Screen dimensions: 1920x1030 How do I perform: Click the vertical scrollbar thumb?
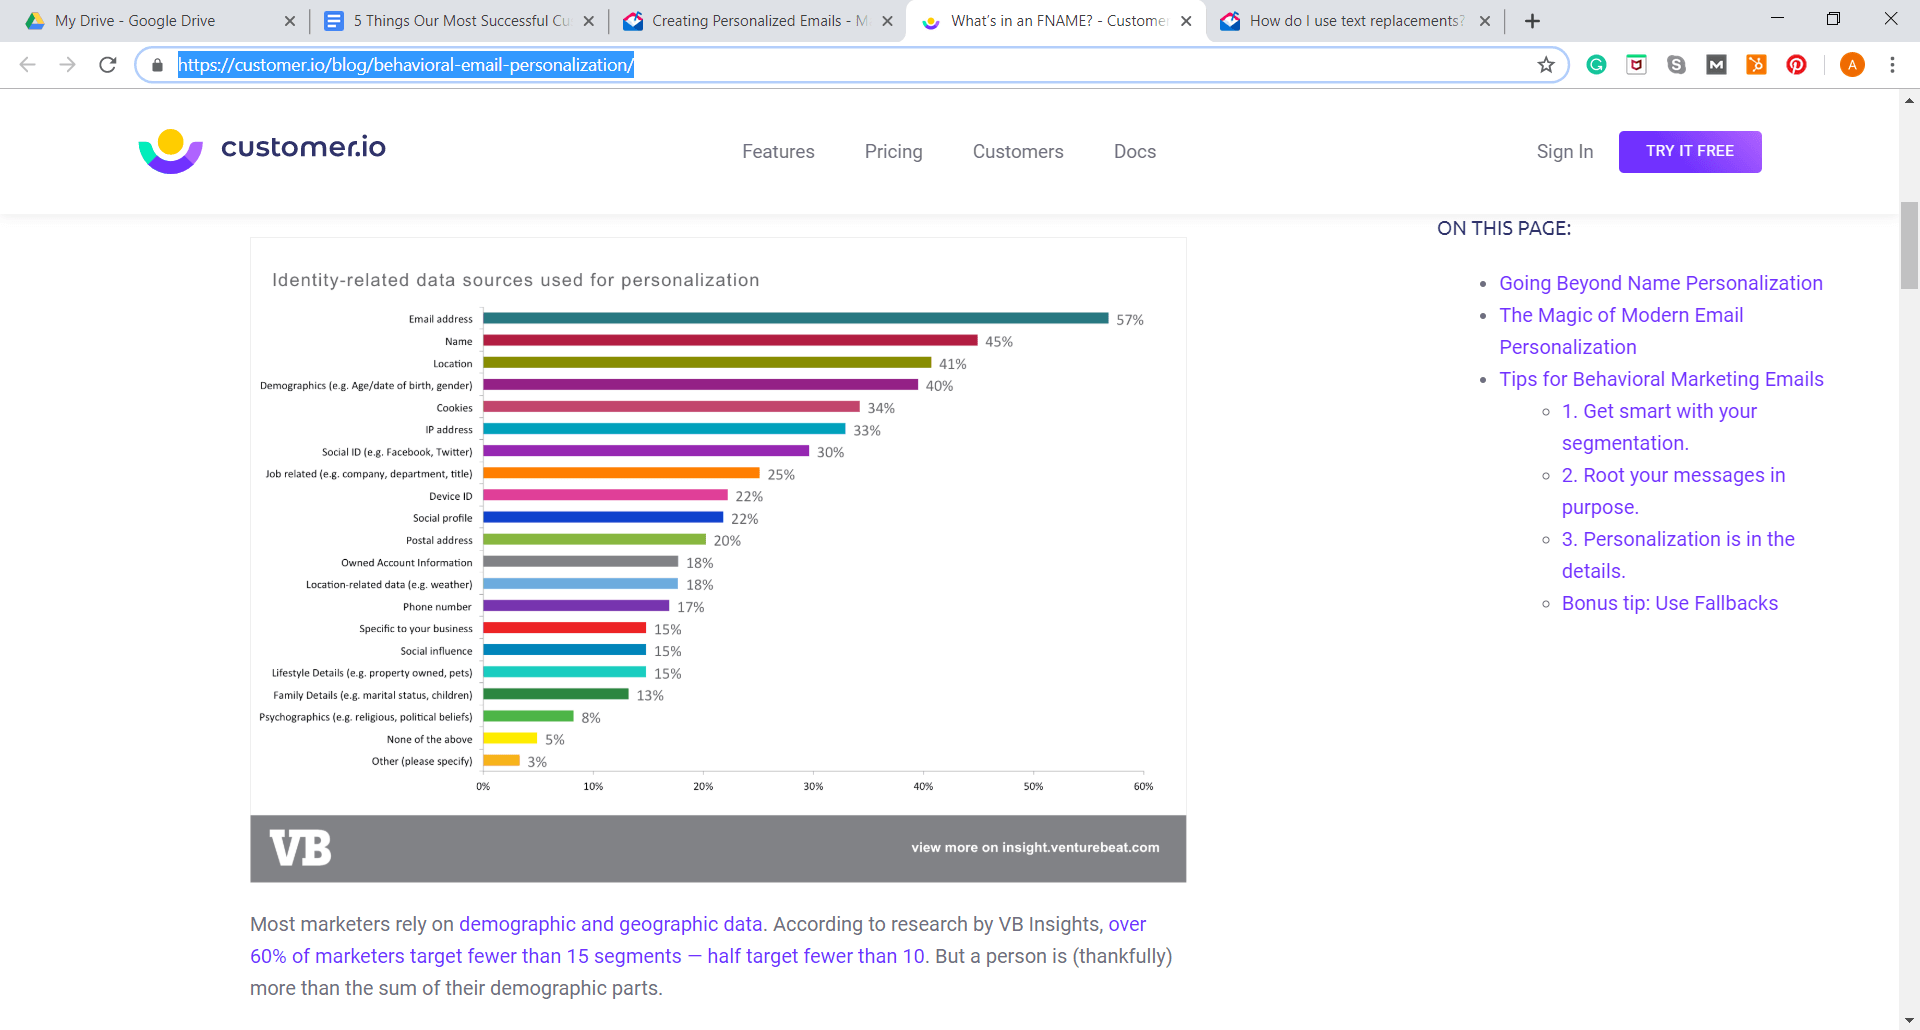(1909, 245)
